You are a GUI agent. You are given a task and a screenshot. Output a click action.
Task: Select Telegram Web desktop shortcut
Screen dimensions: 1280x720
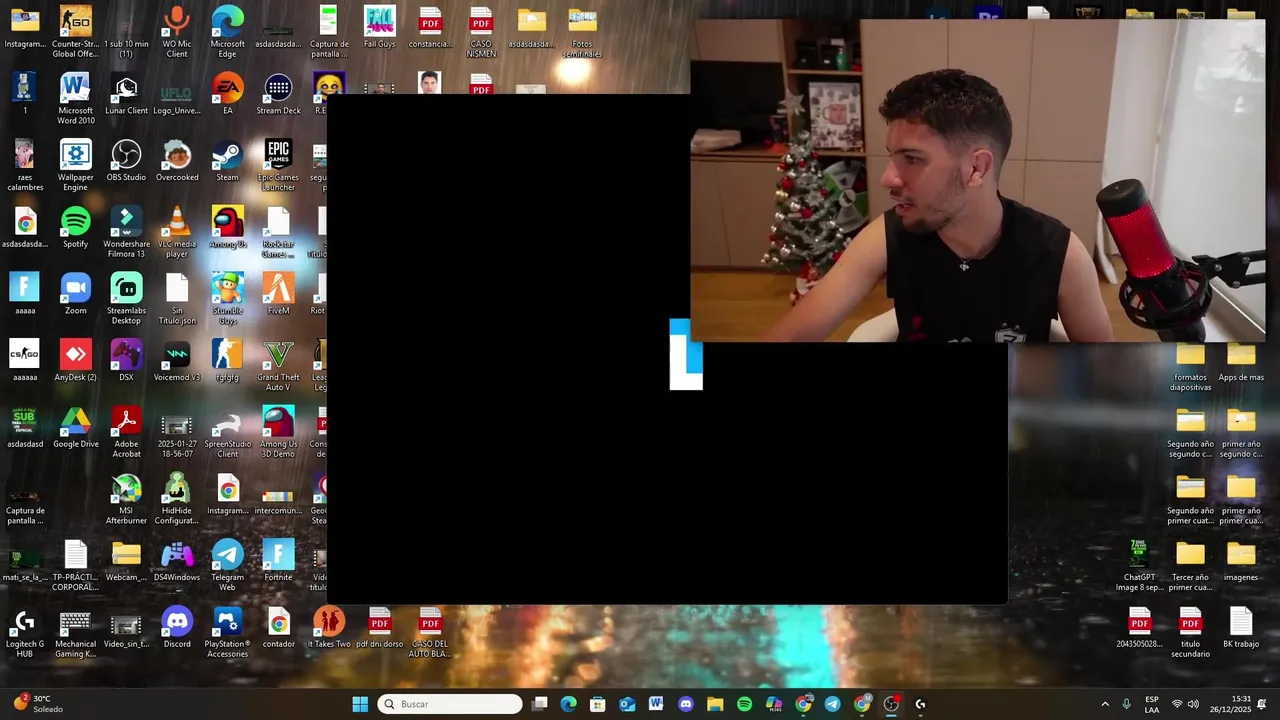228,565
